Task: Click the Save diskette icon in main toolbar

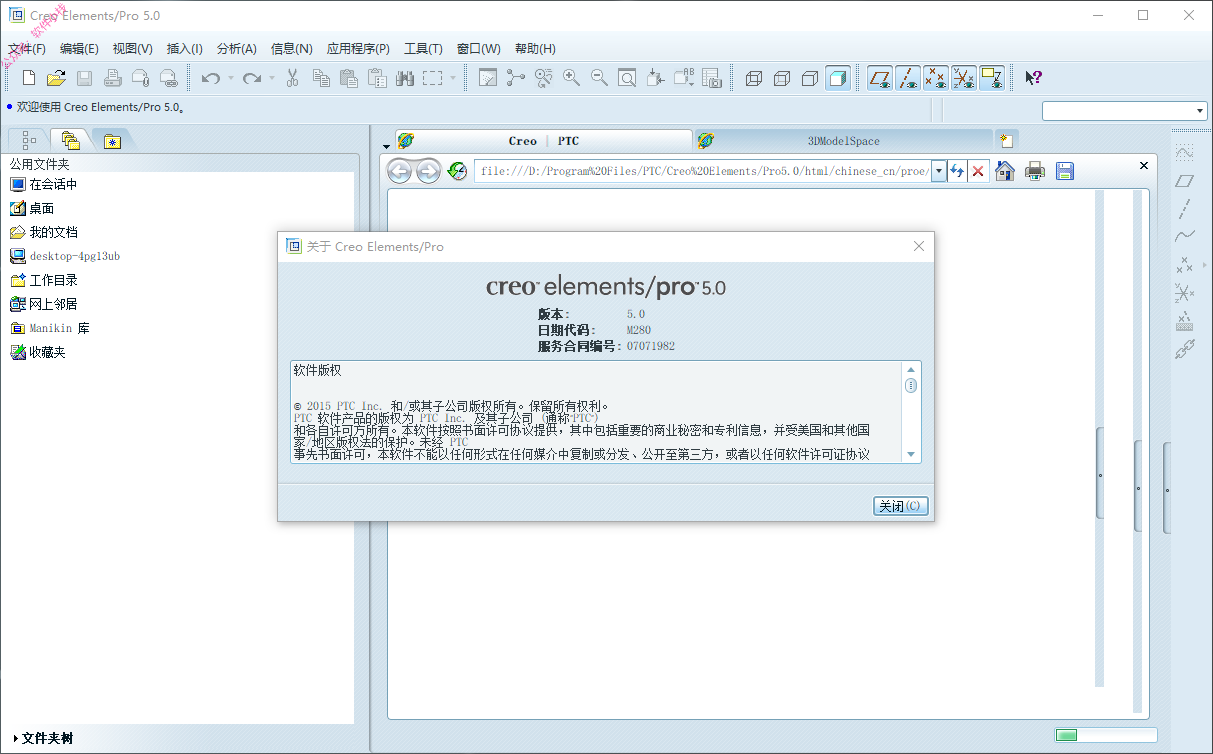Action: pos(85,78)
